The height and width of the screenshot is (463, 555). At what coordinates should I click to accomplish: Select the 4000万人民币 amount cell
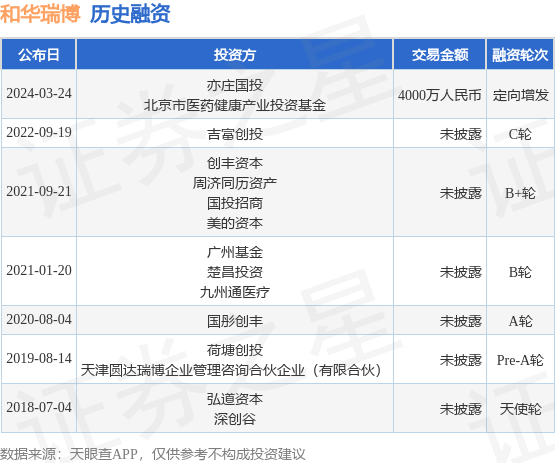click(x=440, y=95)
